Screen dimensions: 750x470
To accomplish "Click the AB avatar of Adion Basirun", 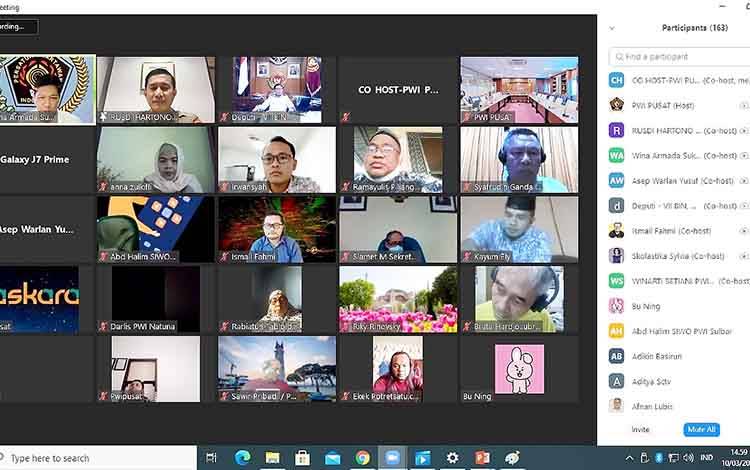I will (616, 356).
